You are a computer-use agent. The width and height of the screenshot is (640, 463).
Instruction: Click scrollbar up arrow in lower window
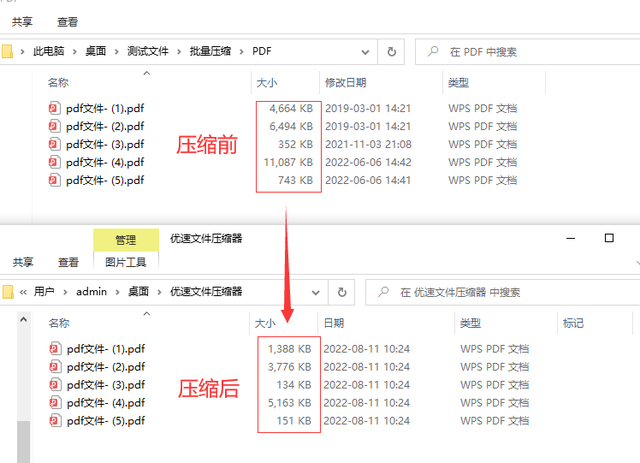(24, 319)
